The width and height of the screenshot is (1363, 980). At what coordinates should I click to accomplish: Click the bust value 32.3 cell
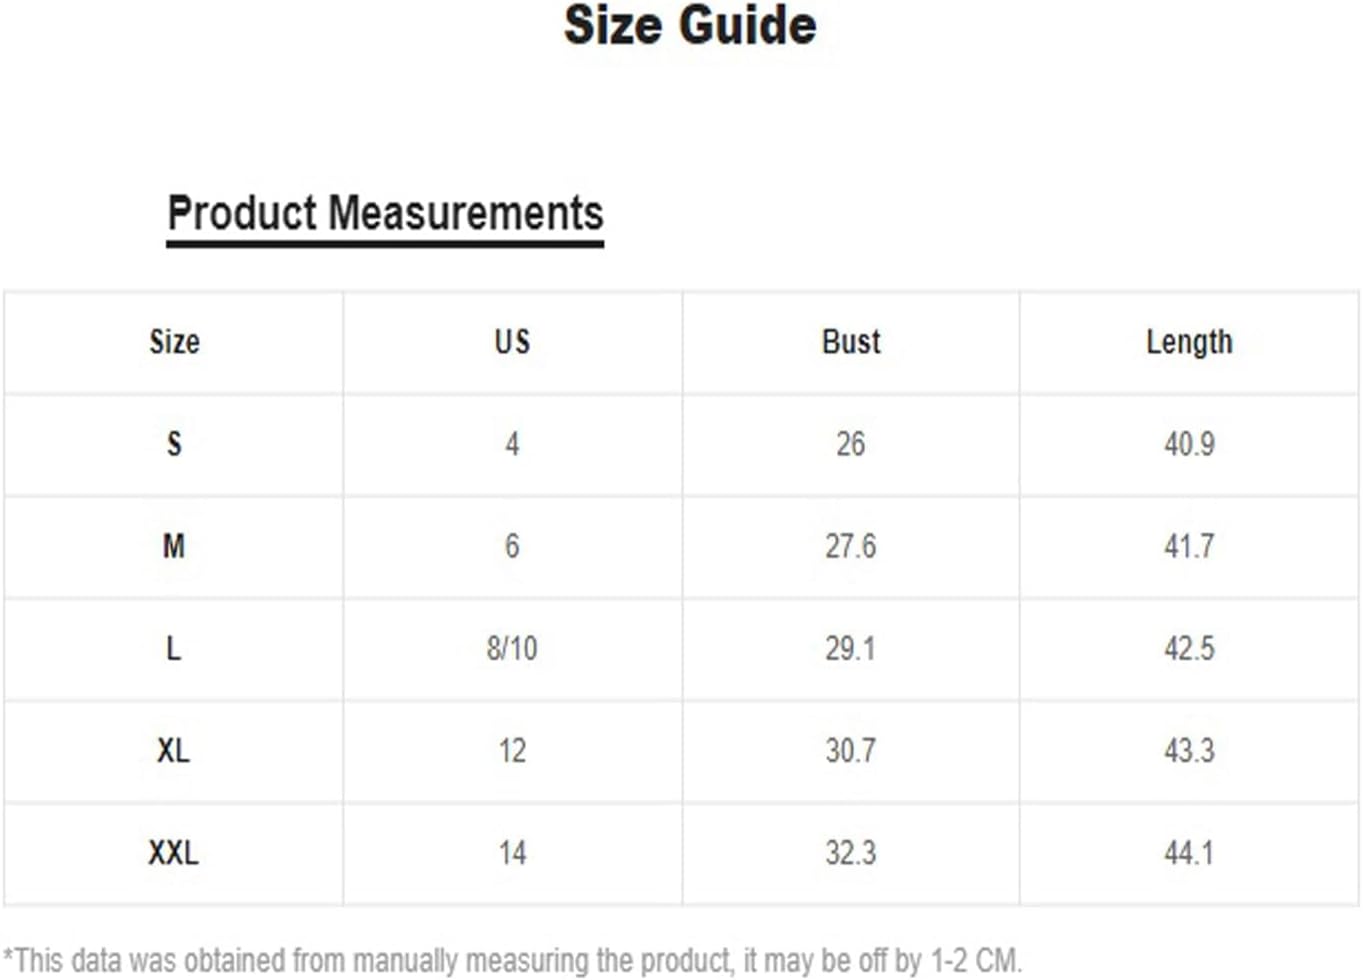[851, 853]
